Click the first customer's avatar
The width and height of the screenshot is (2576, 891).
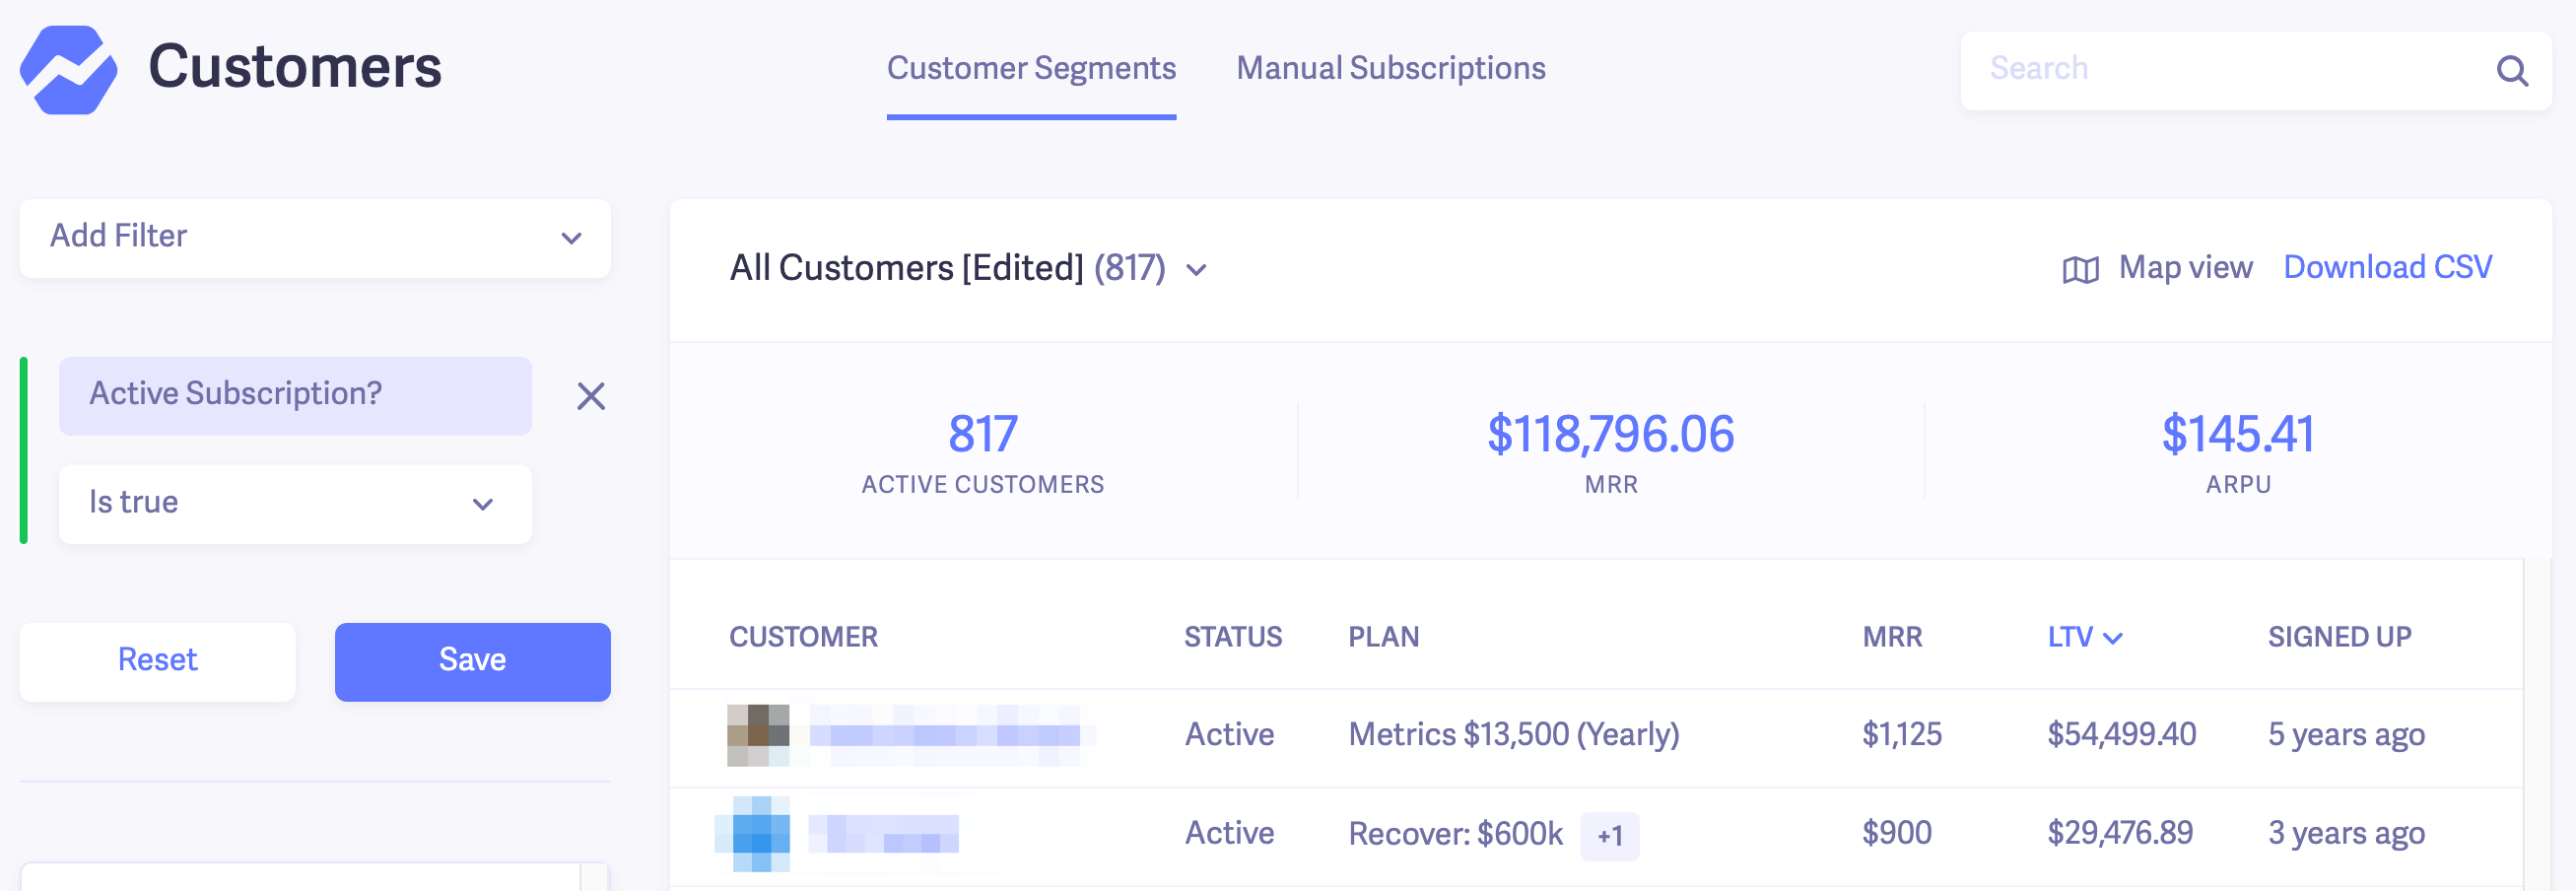[758, 735]
